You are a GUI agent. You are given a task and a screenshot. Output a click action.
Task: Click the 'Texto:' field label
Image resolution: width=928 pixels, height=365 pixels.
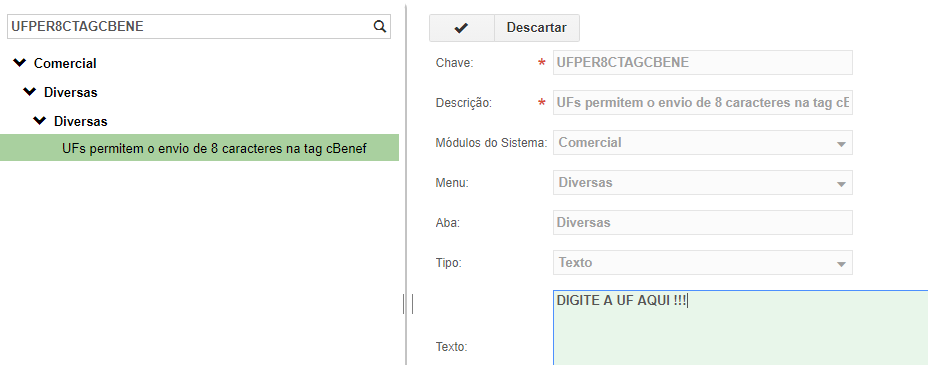pos(451,347)
